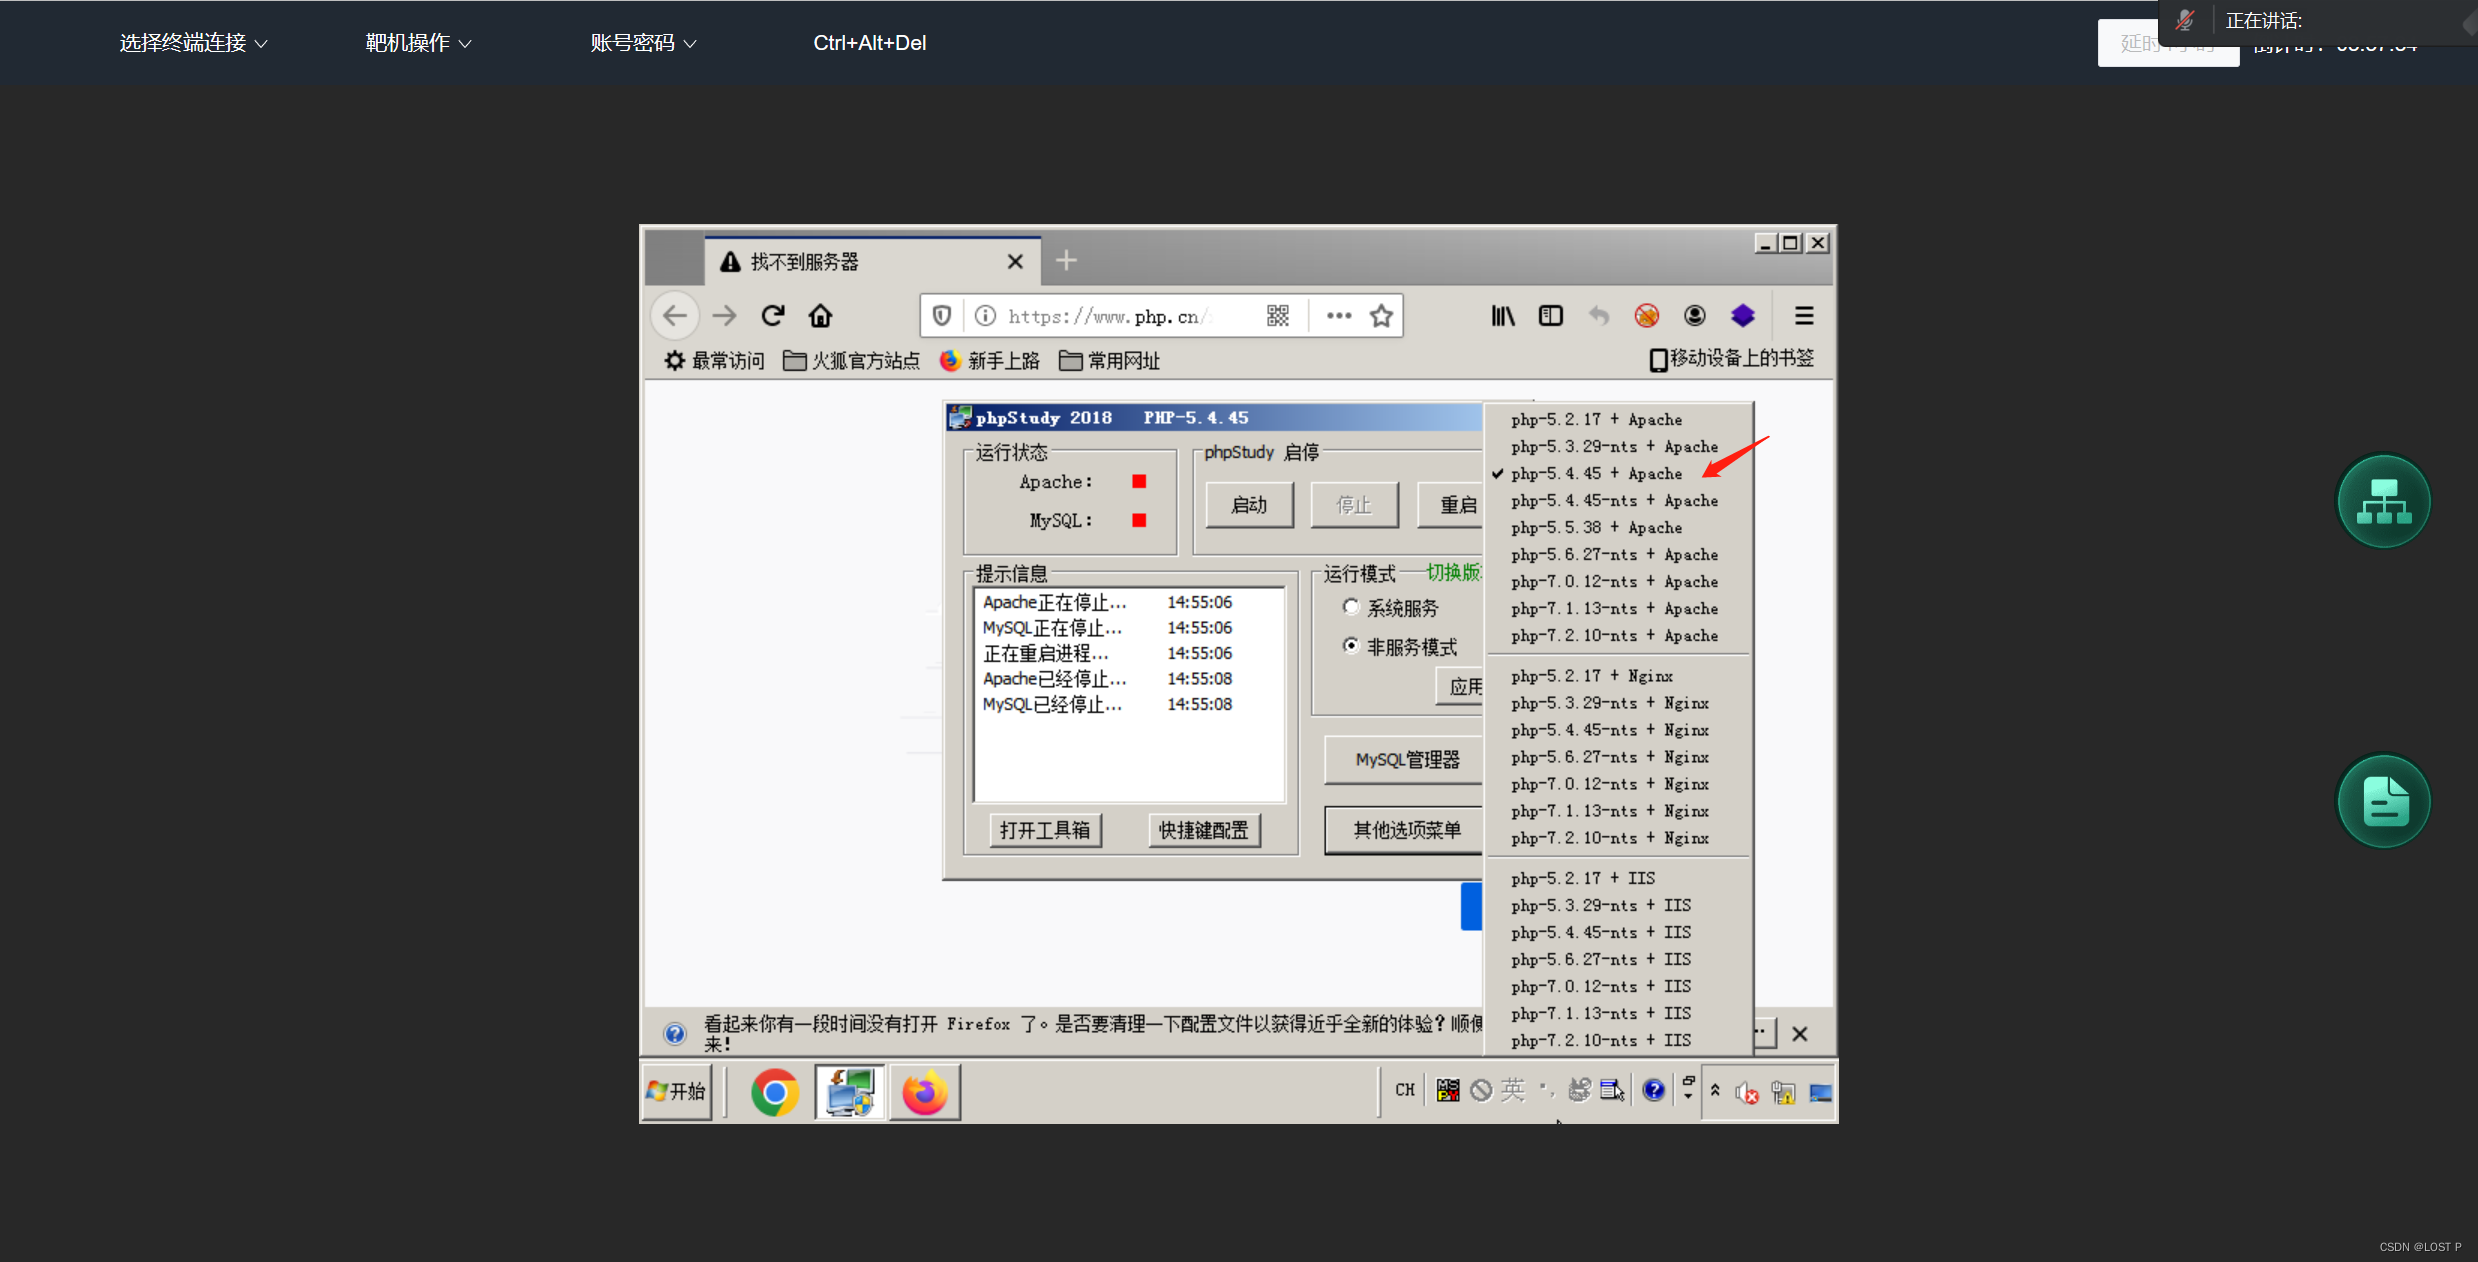Dismiss the Firefox refresh notification bar
The height and width of the screenshot is (1262, 2478).
click(1800, 1034)
